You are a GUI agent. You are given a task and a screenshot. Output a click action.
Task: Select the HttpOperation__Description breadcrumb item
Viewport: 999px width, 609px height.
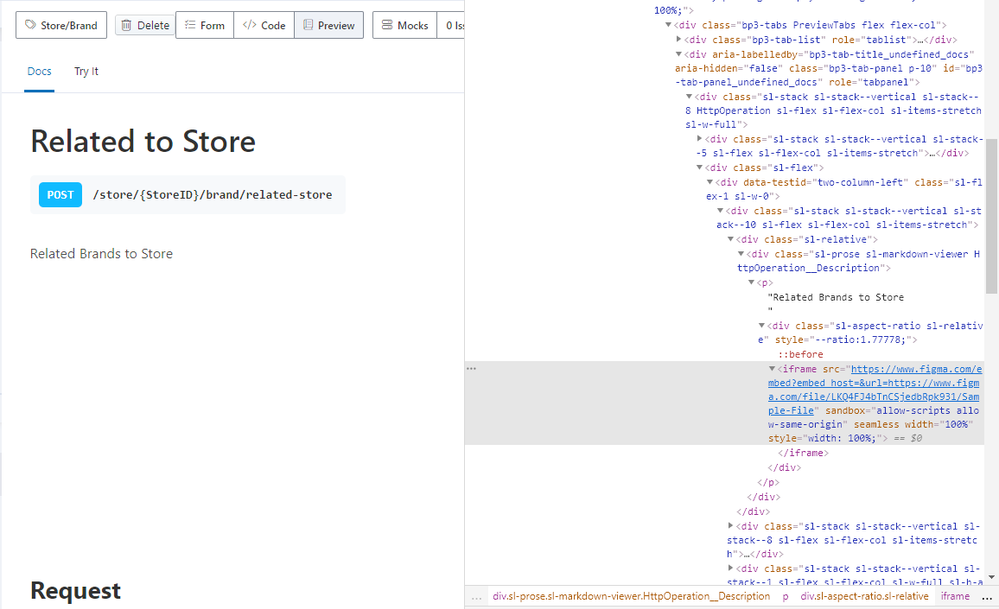click(631, 597)
